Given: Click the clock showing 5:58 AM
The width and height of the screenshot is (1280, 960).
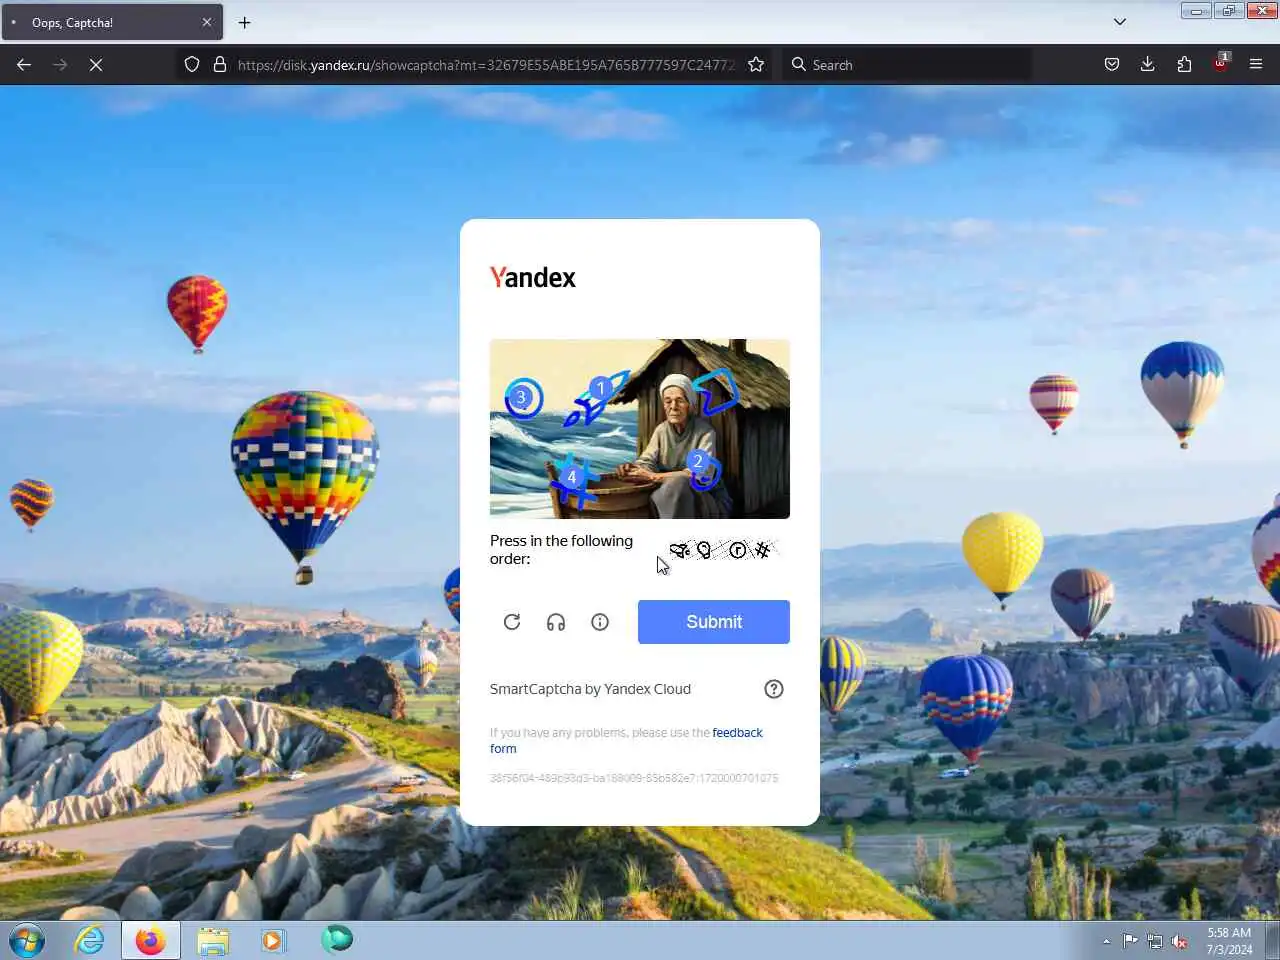Looking at the screenshot, I should point(1229,933).
